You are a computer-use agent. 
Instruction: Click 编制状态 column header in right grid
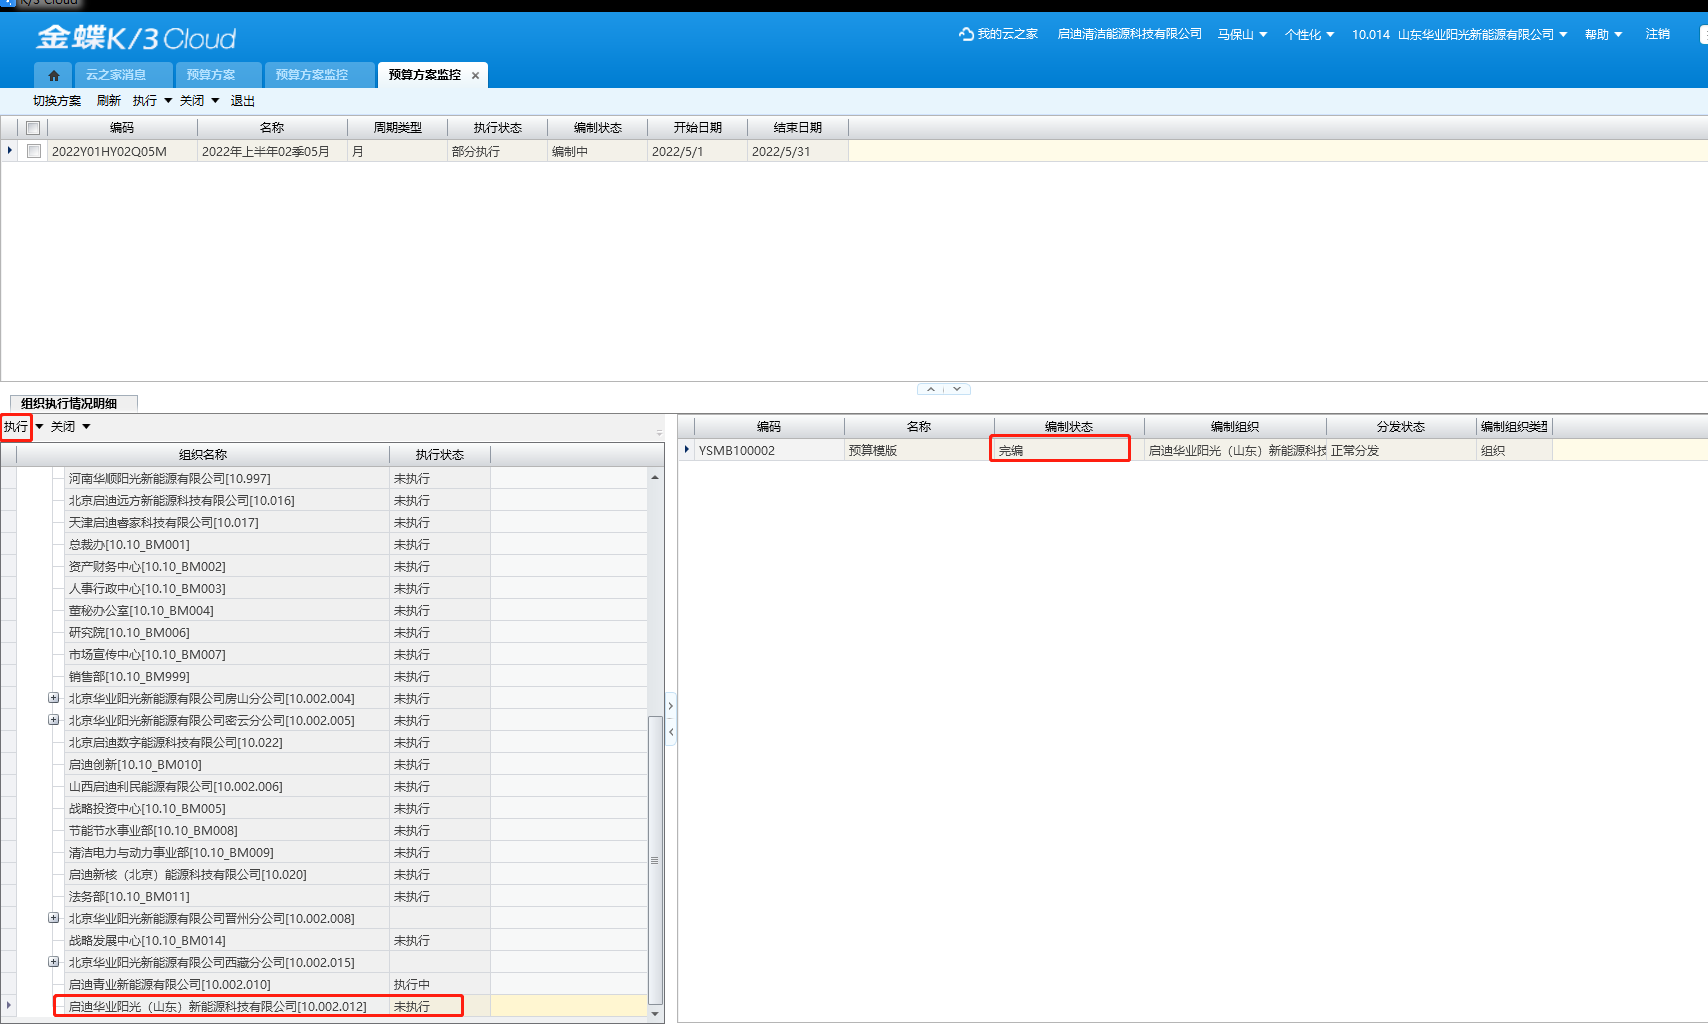(x=1069, y=426)
